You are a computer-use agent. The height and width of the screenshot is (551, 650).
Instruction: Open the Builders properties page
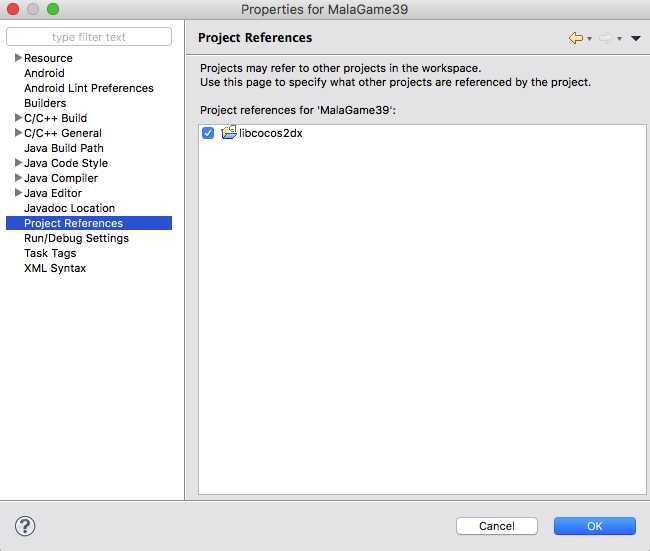coord(45,103)
